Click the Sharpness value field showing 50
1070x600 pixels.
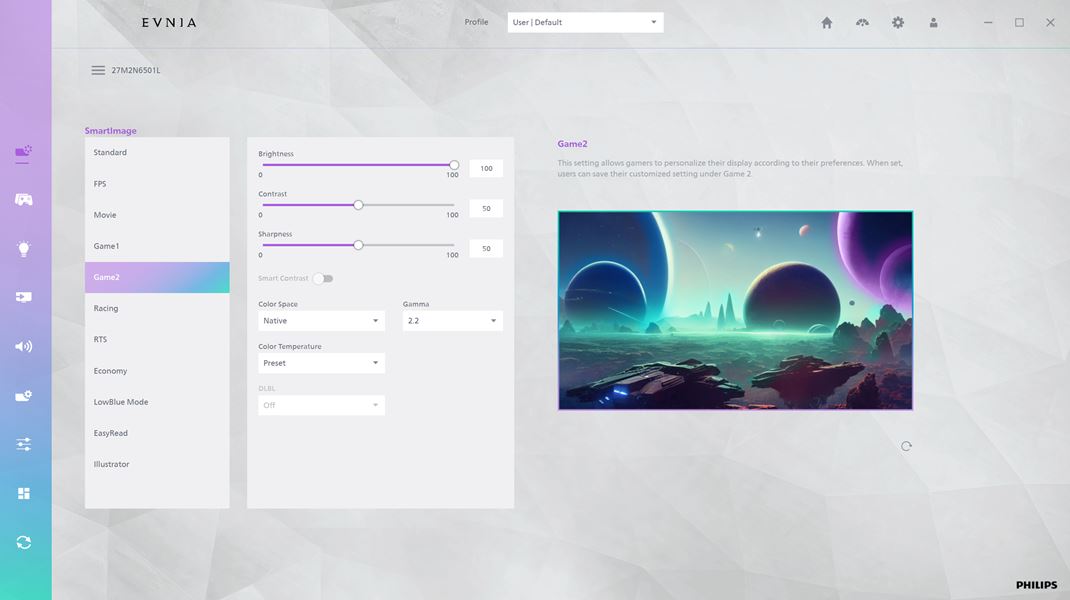(x=486, y=248)
